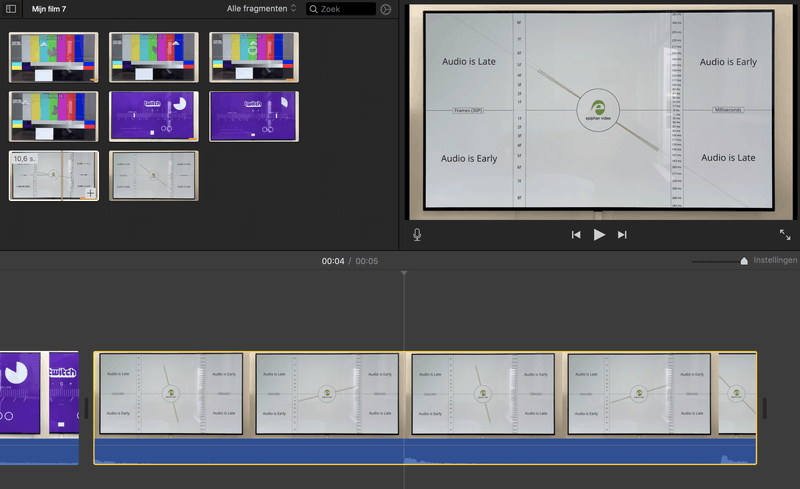The height and width of the screenshot is (489, 800).
Task: Skip to next clip using forward button
Action: (622, 235)
